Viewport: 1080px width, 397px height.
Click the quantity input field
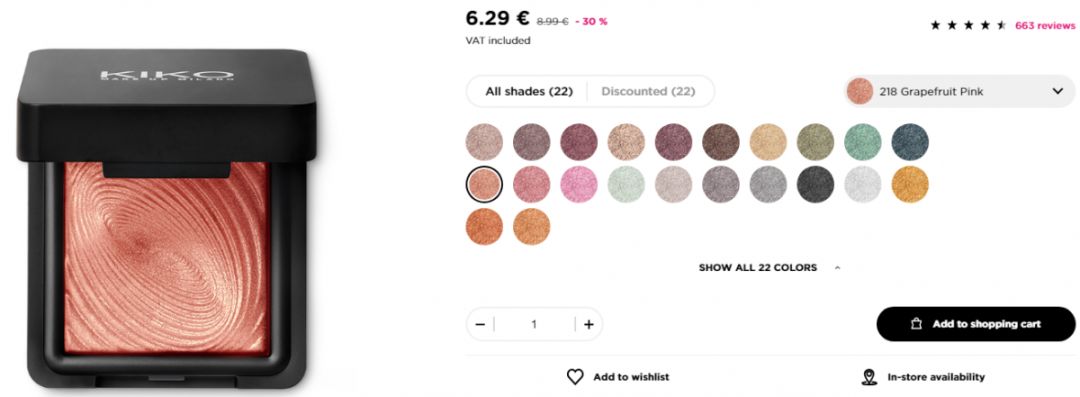tap(534, 325)
